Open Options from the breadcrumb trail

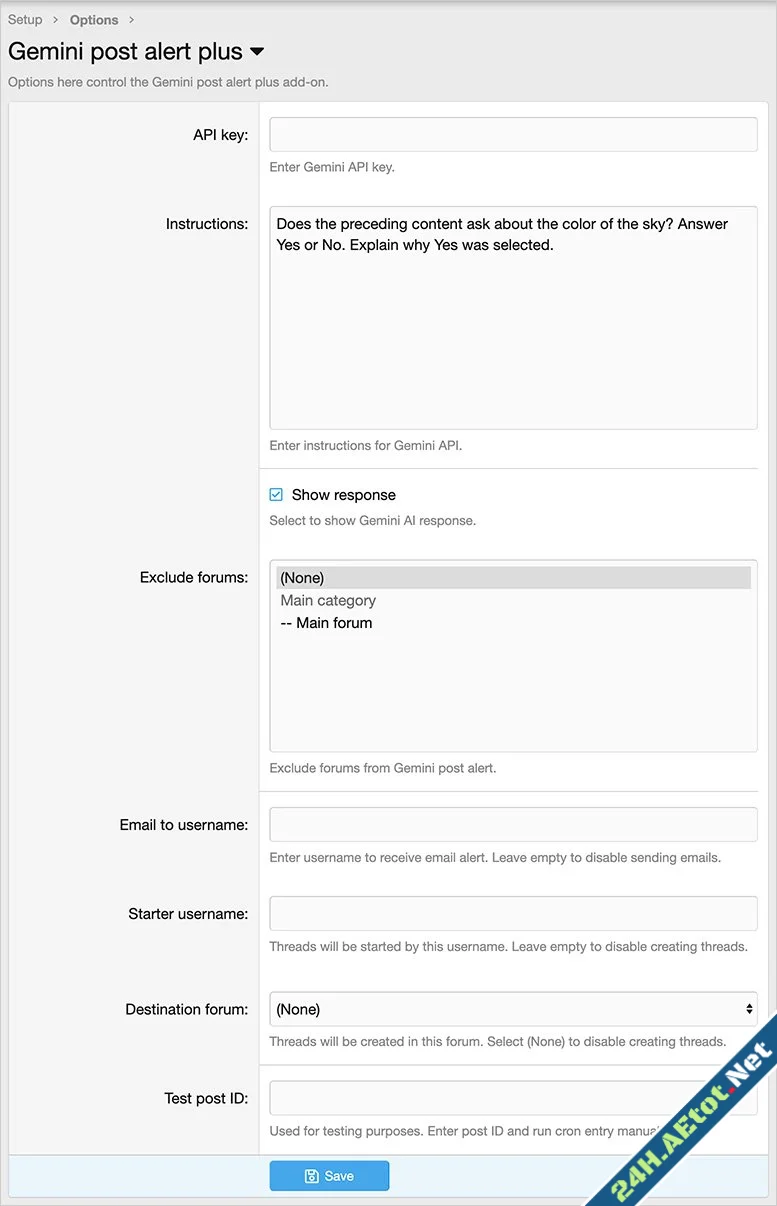93,19
